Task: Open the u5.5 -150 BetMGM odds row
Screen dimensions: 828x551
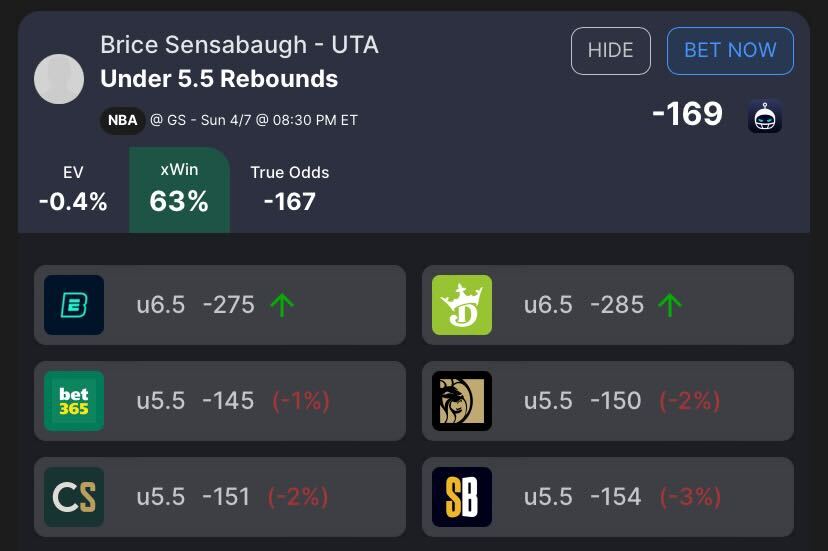Action: (608, 401)
